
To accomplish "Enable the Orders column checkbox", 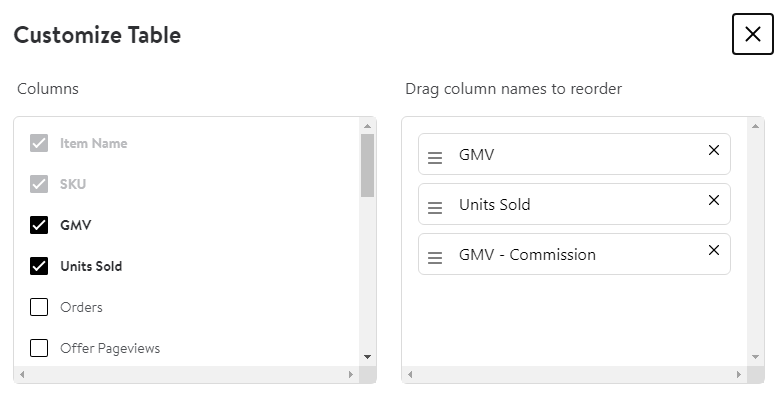I will (39, 307).
